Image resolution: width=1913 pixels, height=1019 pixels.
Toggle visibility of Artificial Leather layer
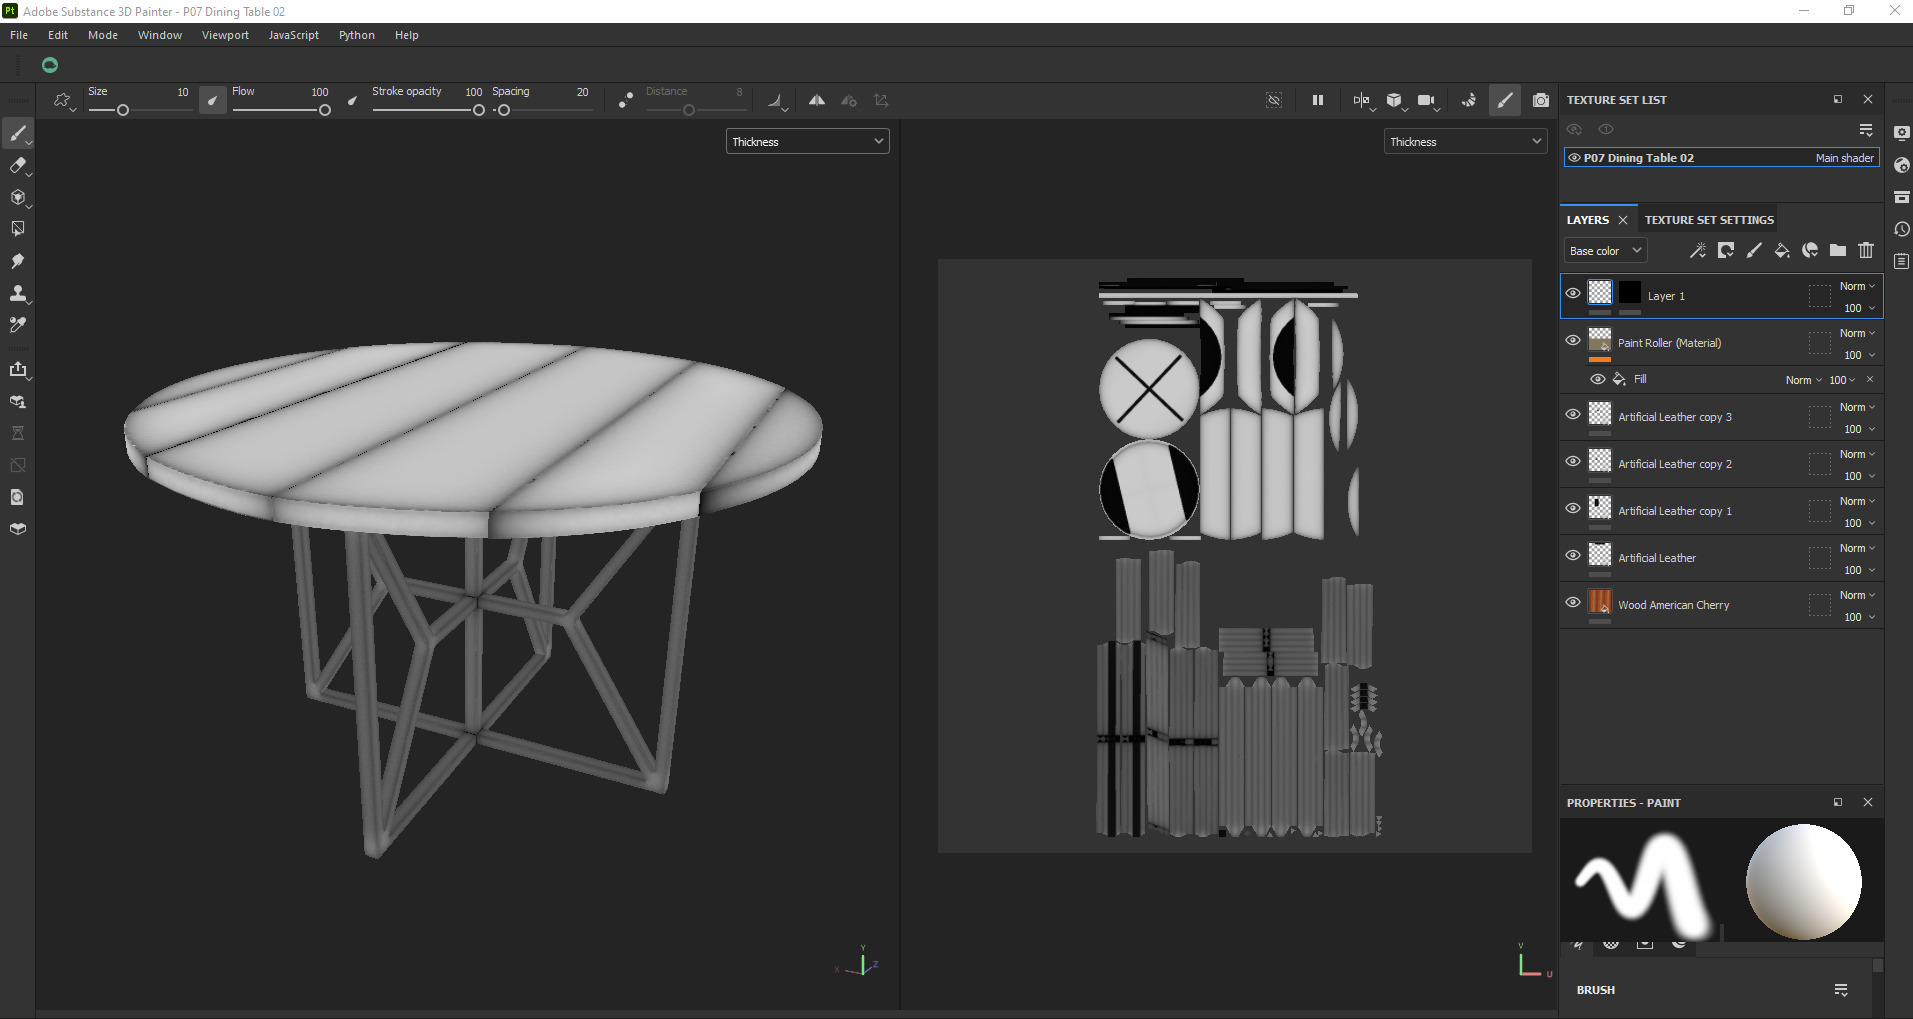[1573, 555]
